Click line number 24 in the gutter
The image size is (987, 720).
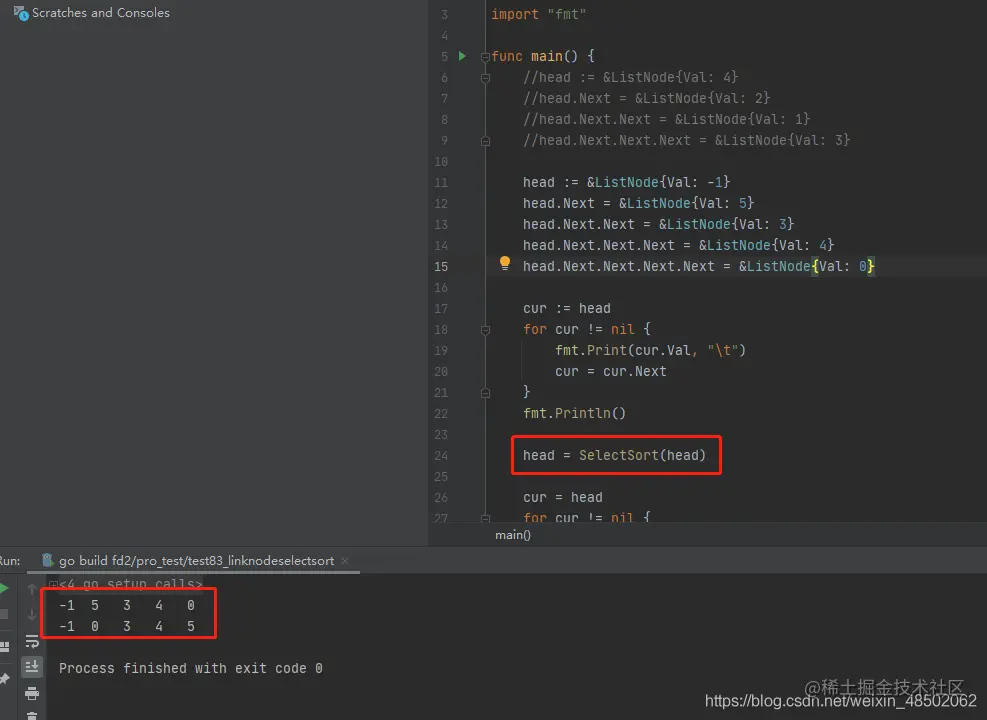[441, 456]
